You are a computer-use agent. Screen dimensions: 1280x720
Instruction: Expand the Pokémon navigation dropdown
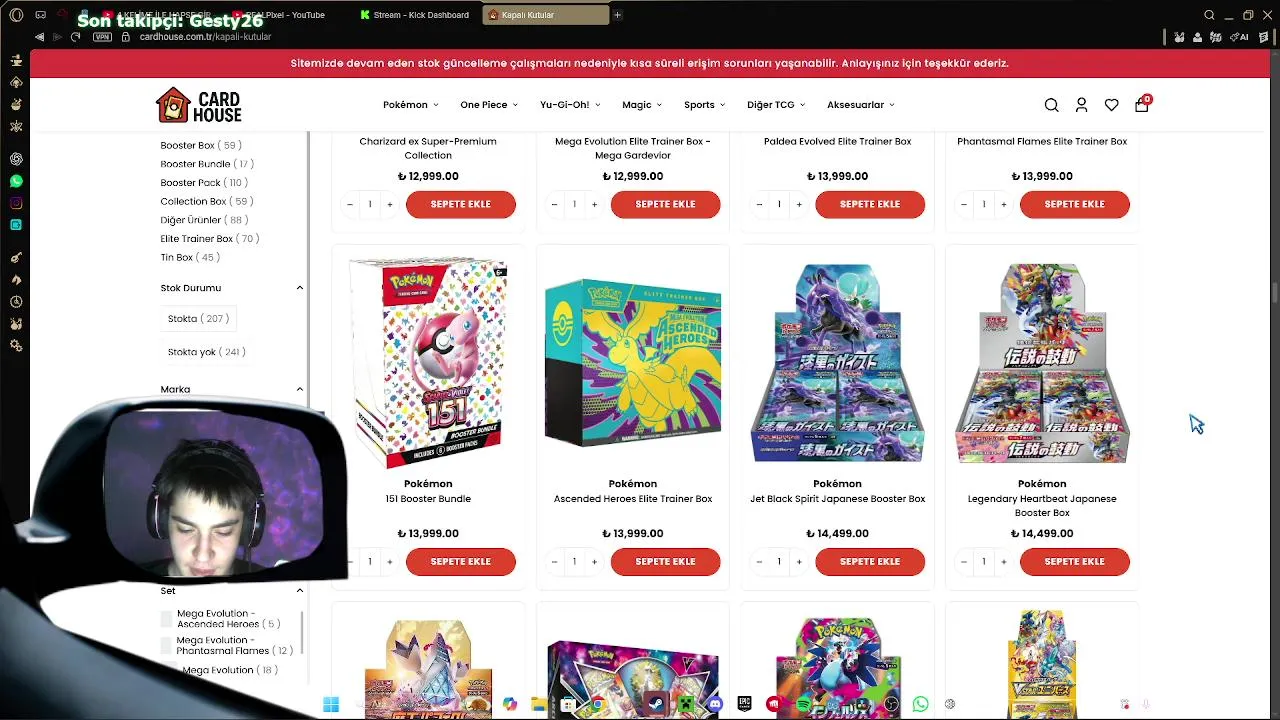coord(410,105)
